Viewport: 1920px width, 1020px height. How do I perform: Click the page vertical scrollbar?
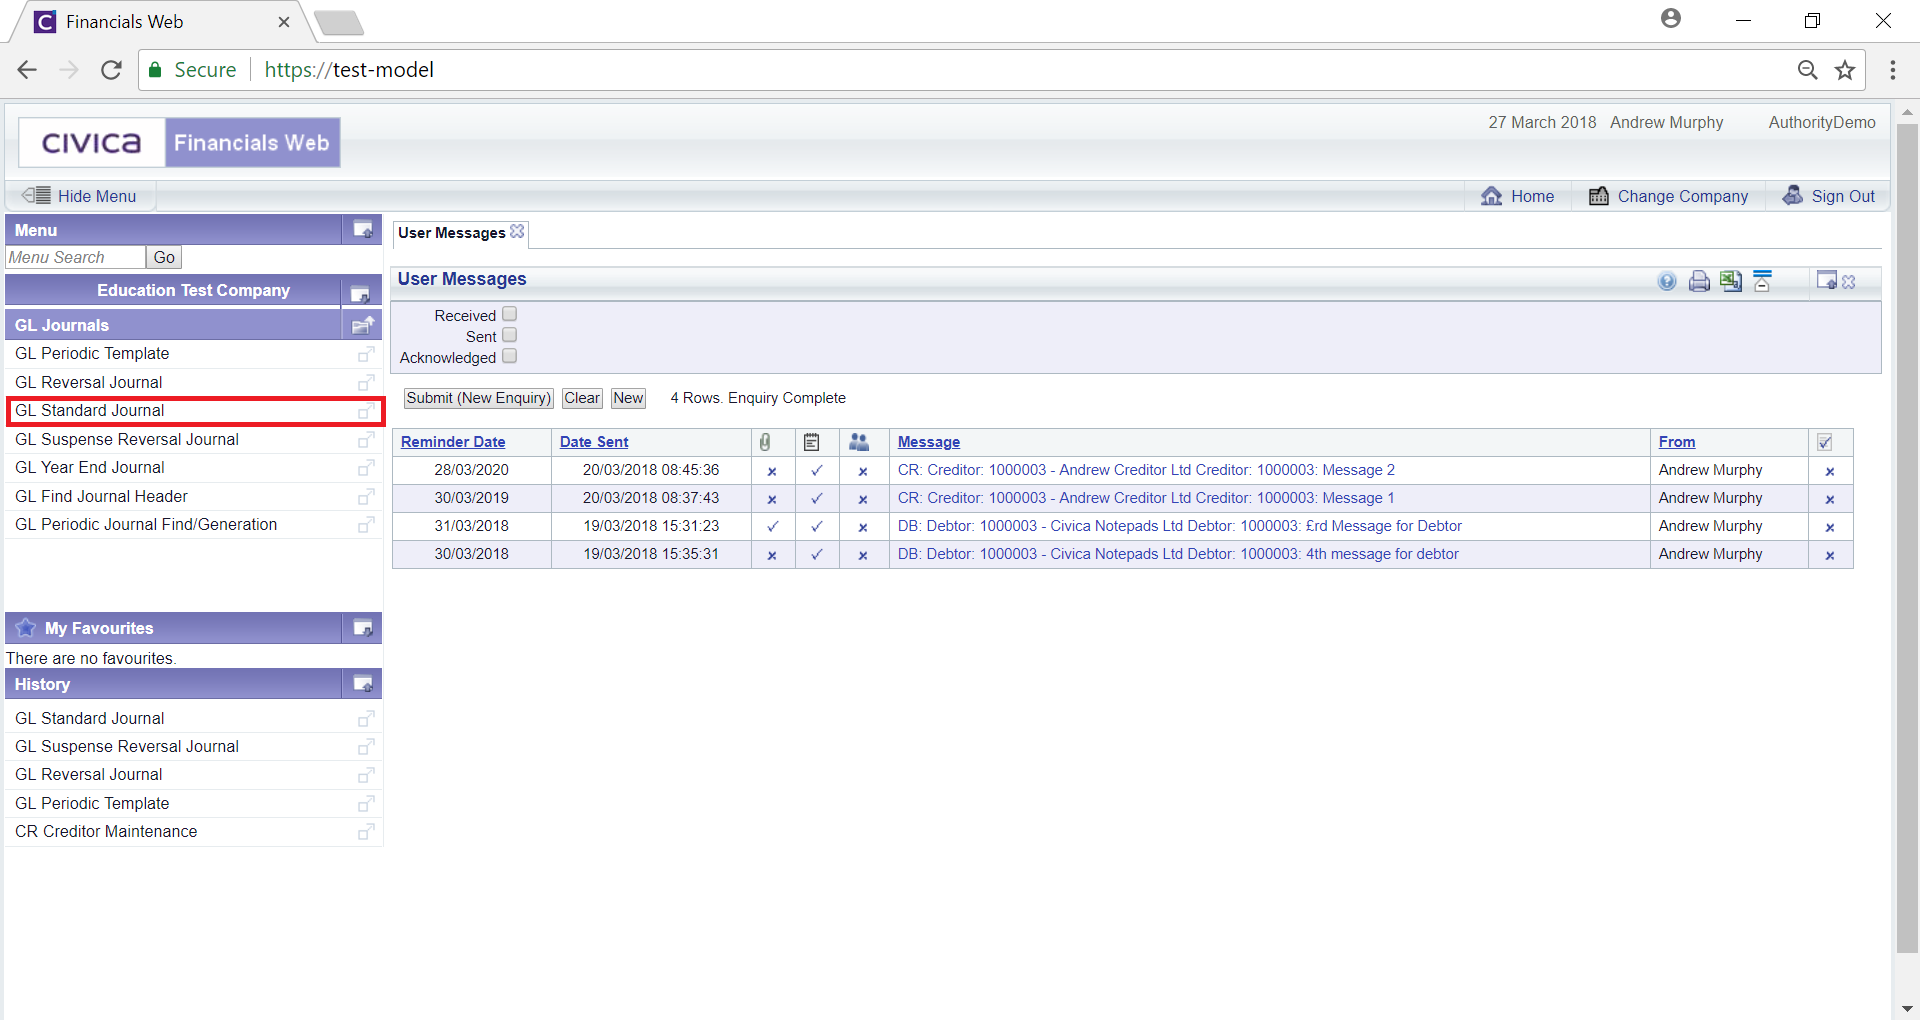pos(1907,540)
